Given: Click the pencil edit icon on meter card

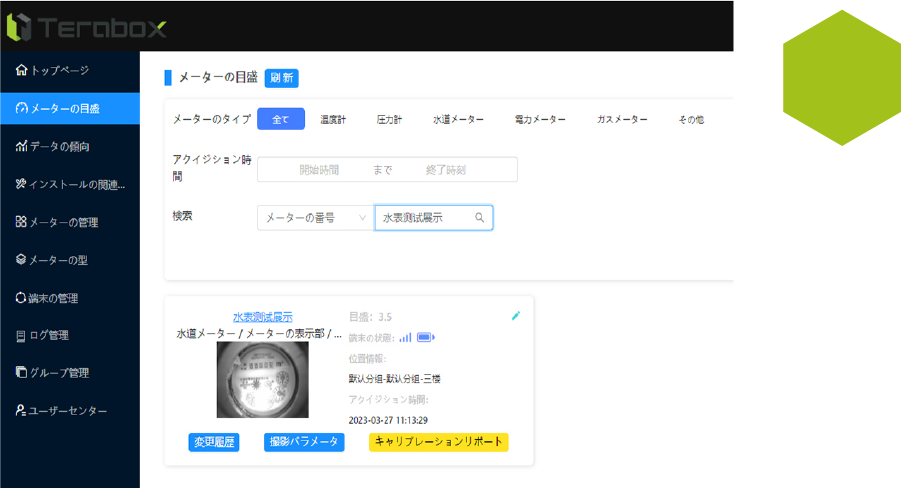Looking at the screenshot, I should click(516, 315).
